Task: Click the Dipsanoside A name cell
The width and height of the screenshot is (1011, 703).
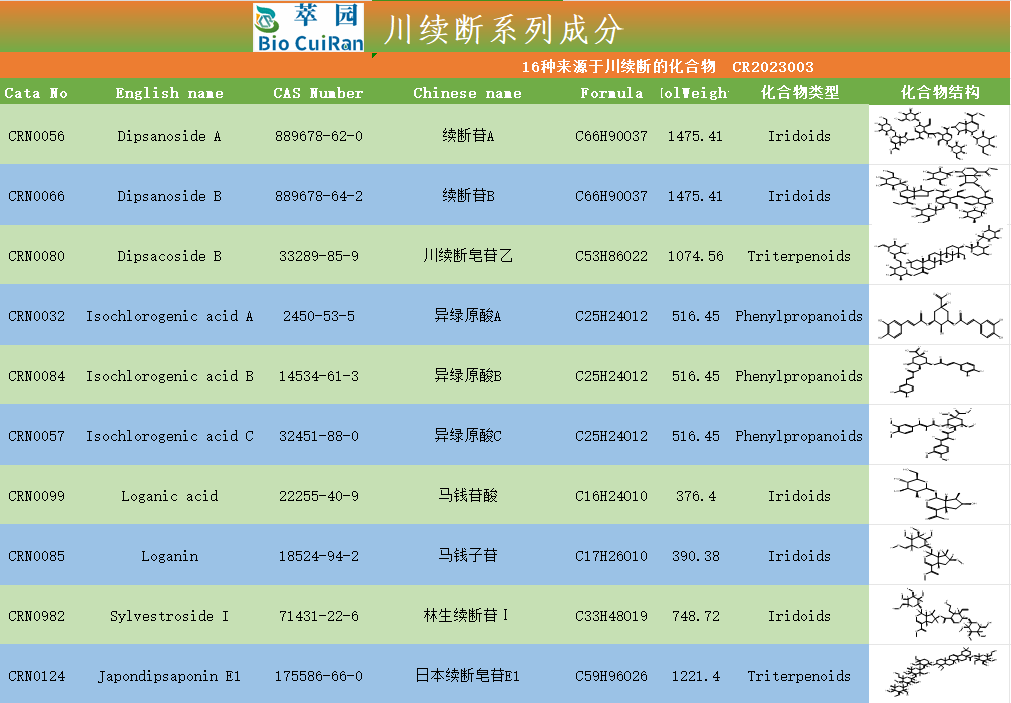Action: [170, 136]
